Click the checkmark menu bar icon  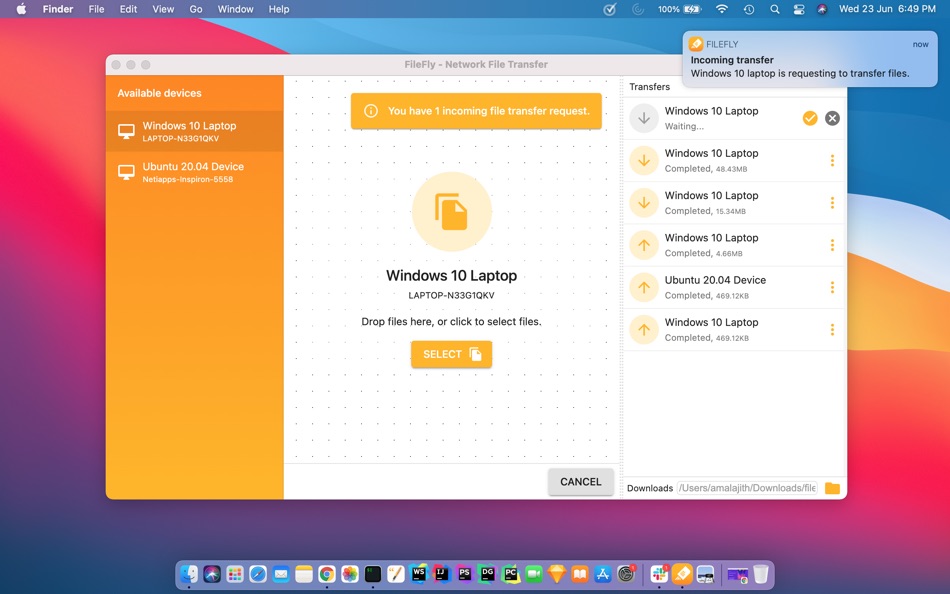pyautogui.click(x=610, y=9)
